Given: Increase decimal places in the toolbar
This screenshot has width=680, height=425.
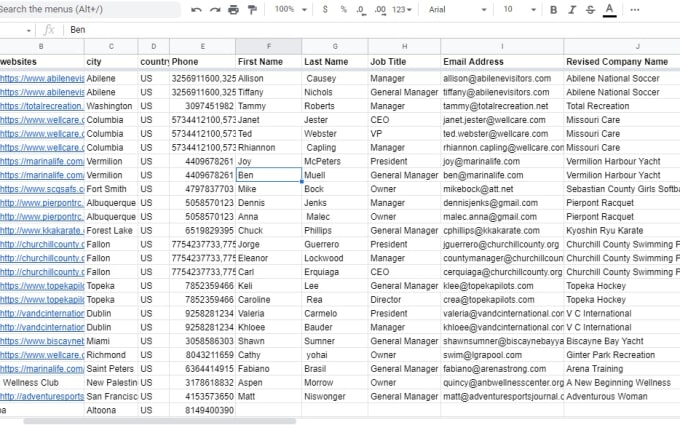Looking at the screenshot, I should (x=379, y=9).
